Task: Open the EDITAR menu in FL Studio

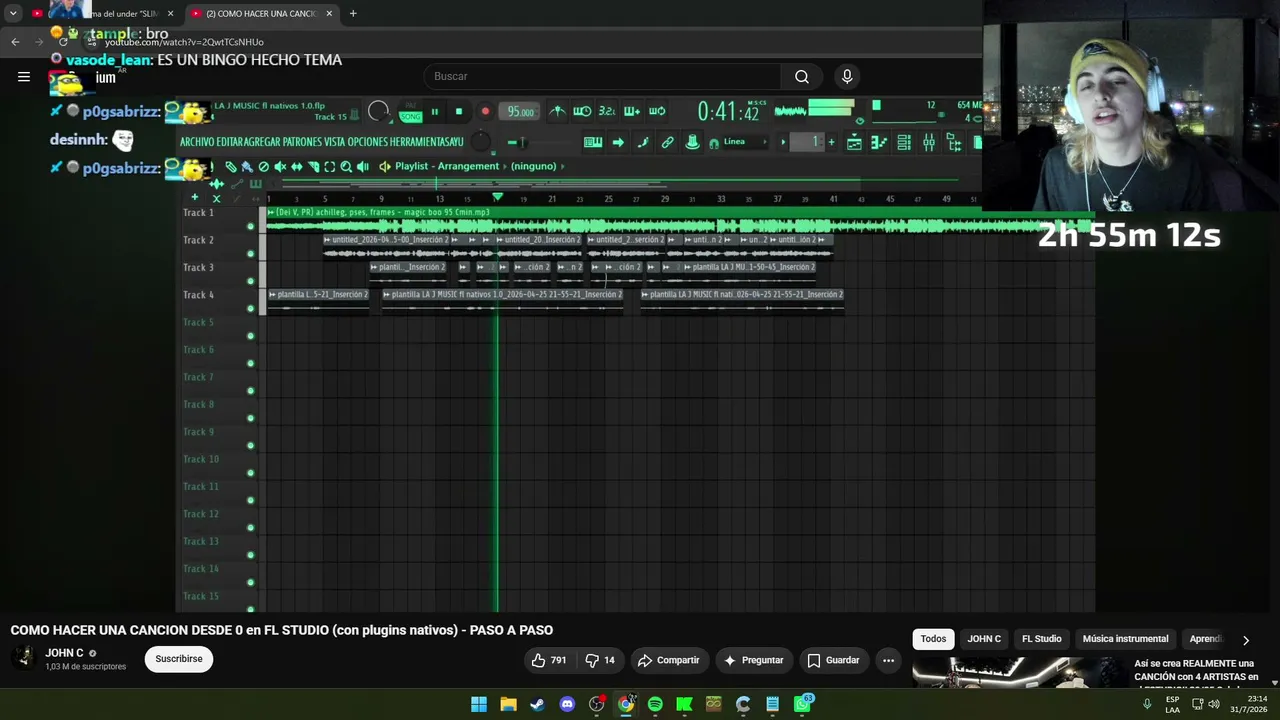Action: (229, 142)
